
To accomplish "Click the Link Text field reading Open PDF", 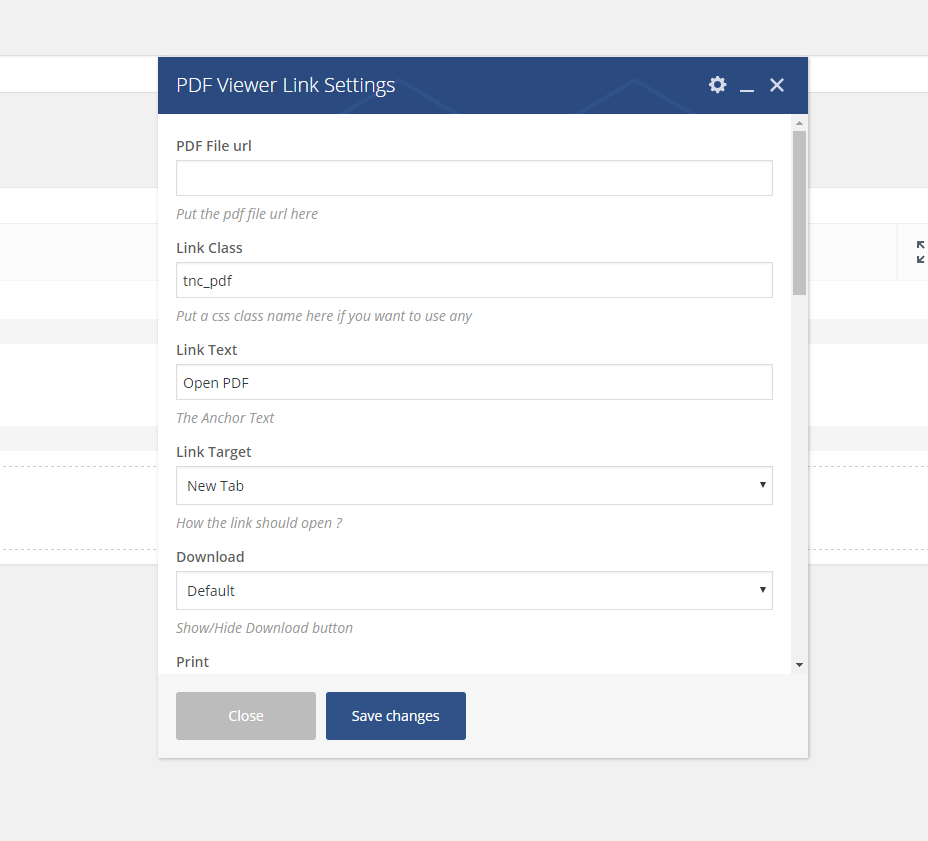I will [474, 382].
